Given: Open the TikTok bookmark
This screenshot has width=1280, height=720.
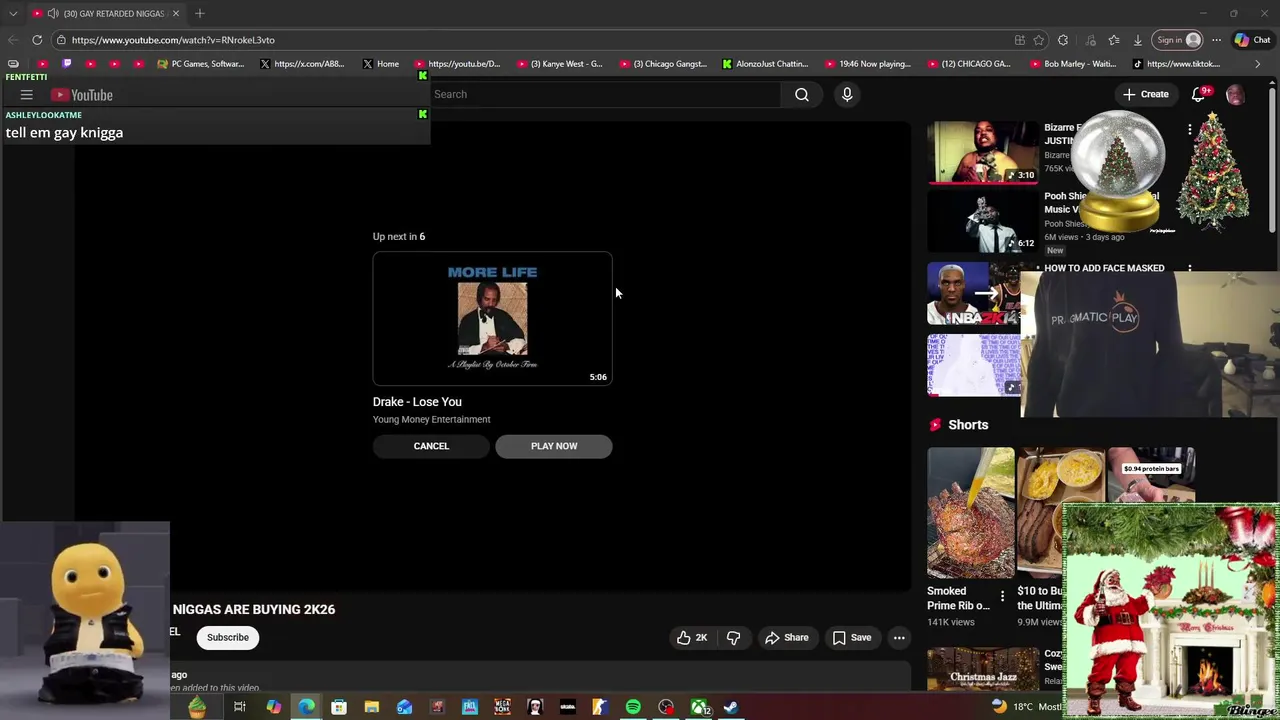Looking at the screenshot, I should [1176, 64].
